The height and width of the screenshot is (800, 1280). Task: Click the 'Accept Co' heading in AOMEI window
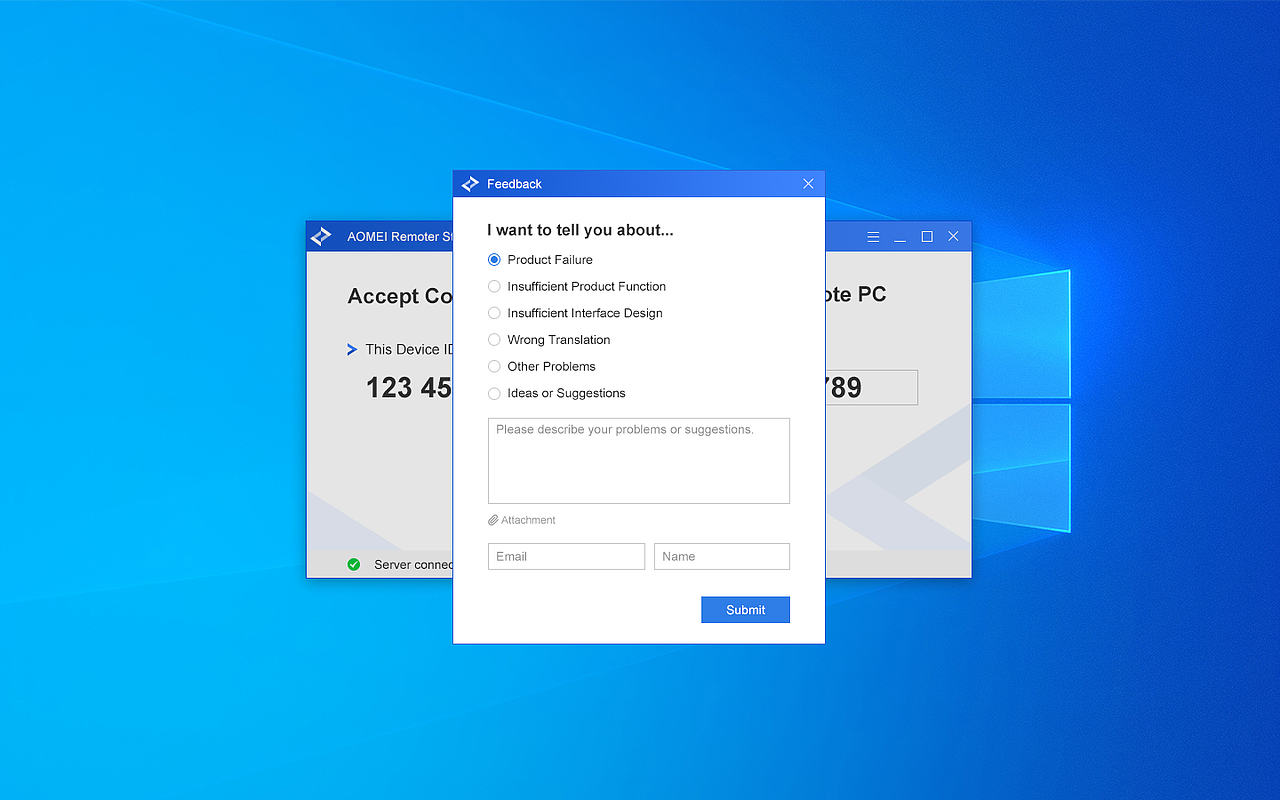click(400, 296)
